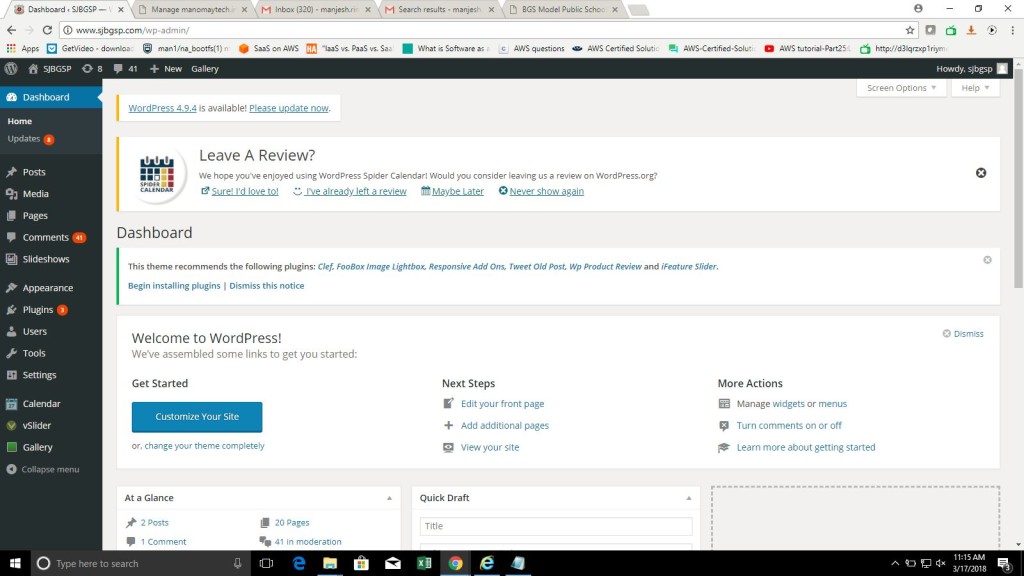Open the SJBGSP site home link
Viewport: 1024px width, 576px height.
(50, 69)
